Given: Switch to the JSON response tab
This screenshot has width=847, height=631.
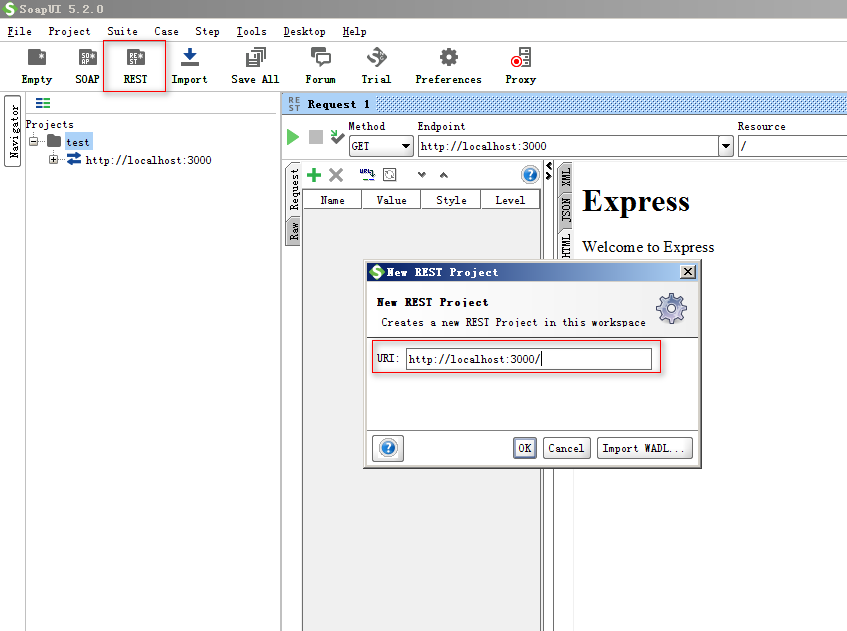Looking at the screenshot, I should 565,210.
